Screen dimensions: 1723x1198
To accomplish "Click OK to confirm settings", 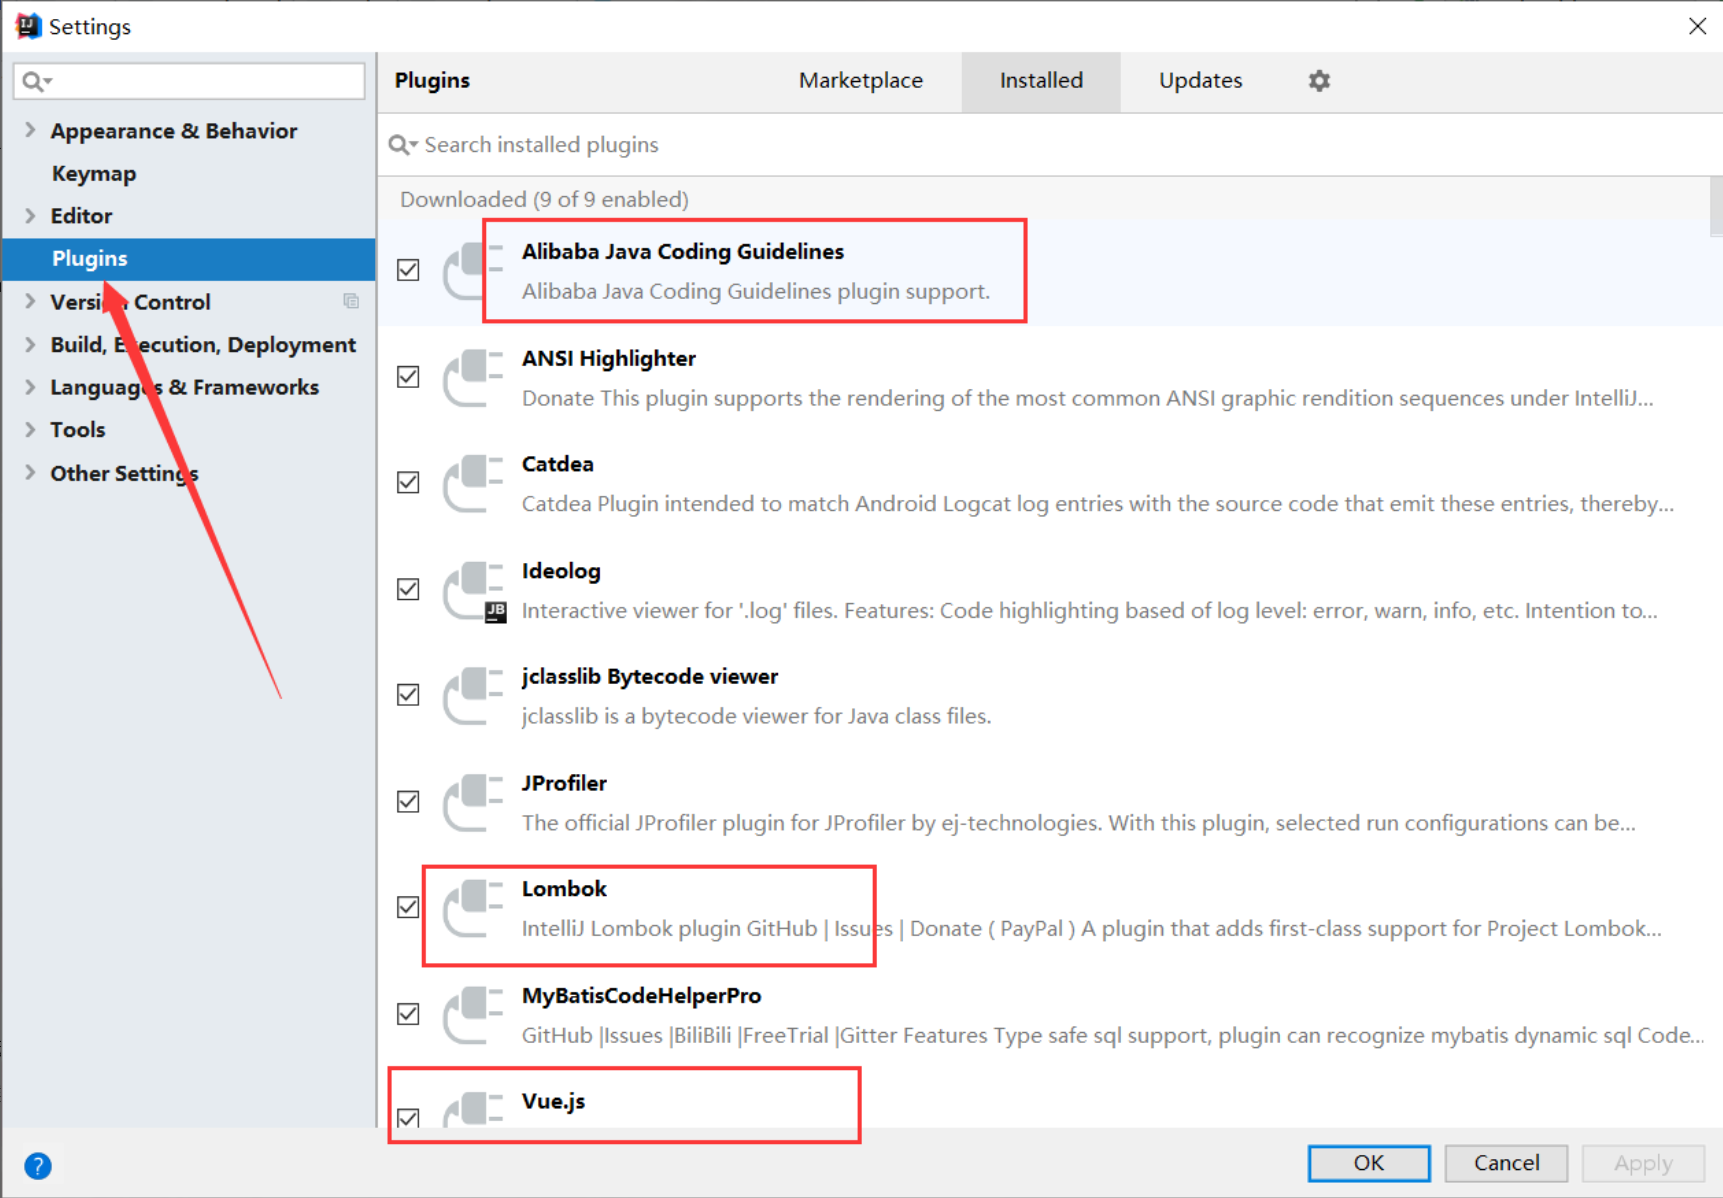I will coord(1369,1163).
